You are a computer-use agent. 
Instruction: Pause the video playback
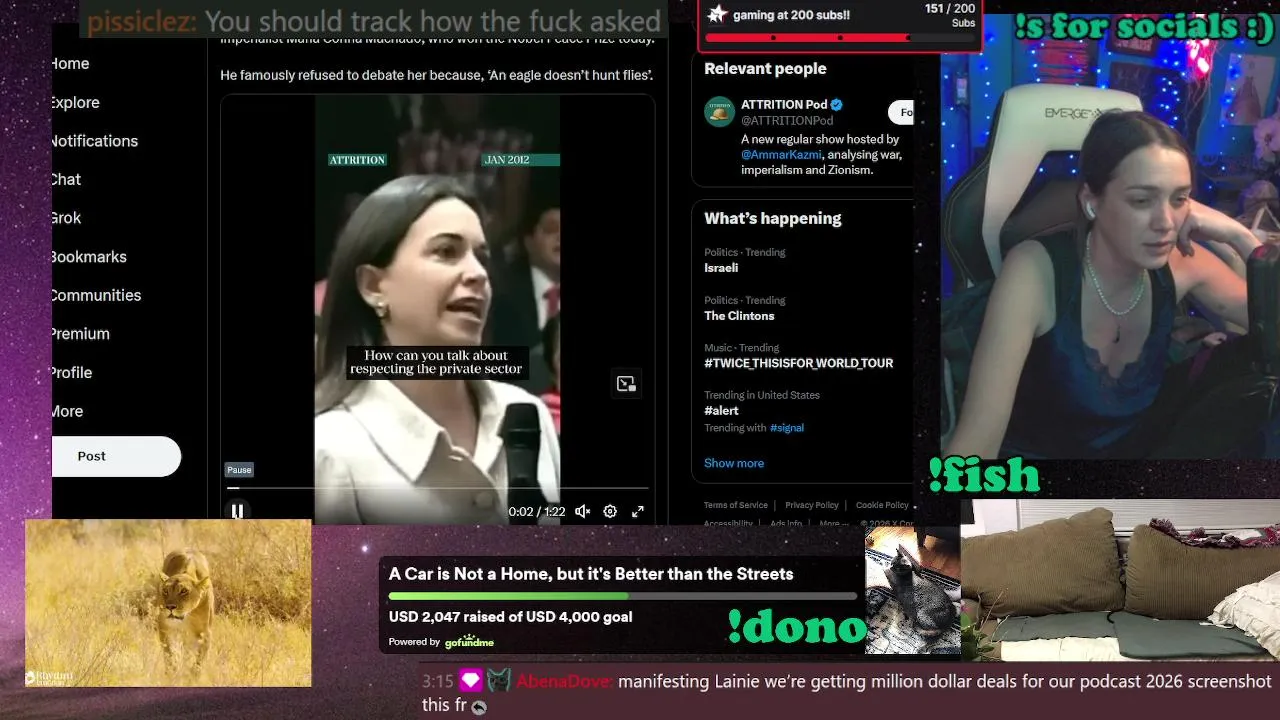point(237,511)
